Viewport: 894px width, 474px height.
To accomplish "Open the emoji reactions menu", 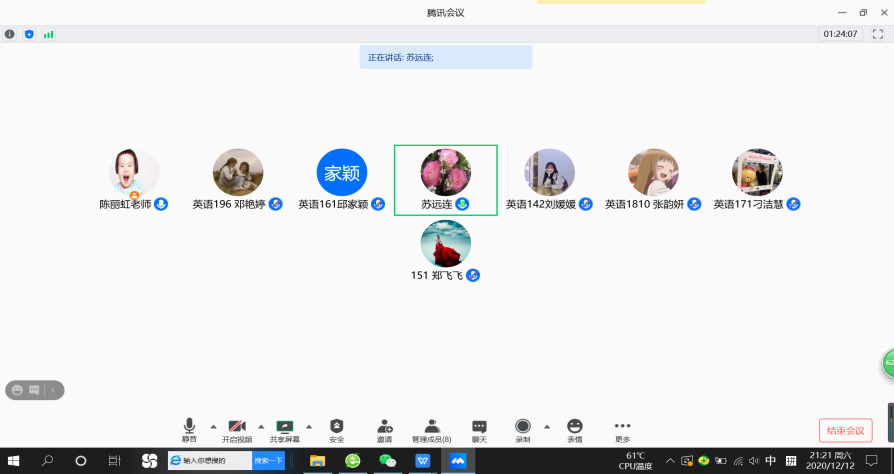I will 574,428.
